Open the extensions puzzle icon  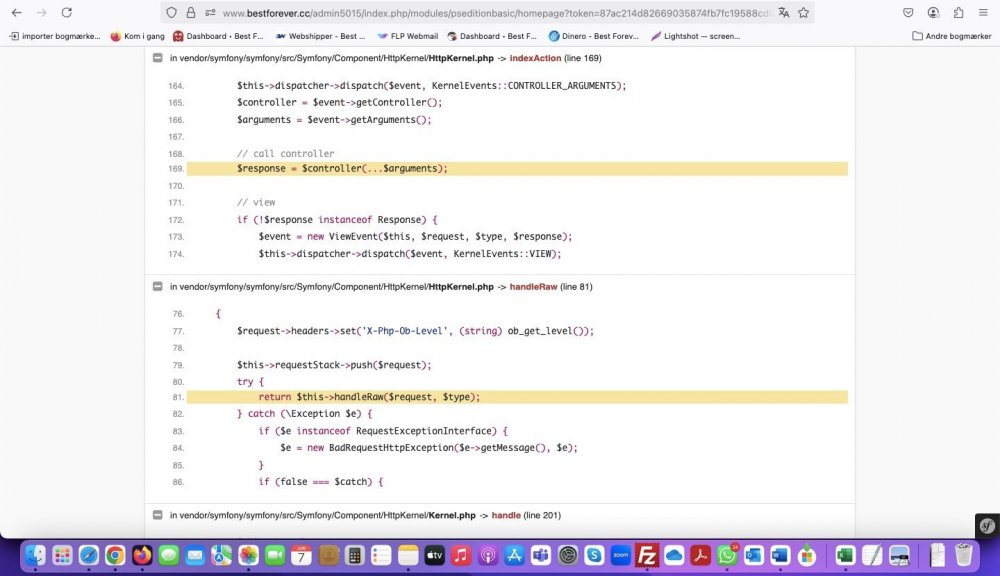tap(959, 12)
